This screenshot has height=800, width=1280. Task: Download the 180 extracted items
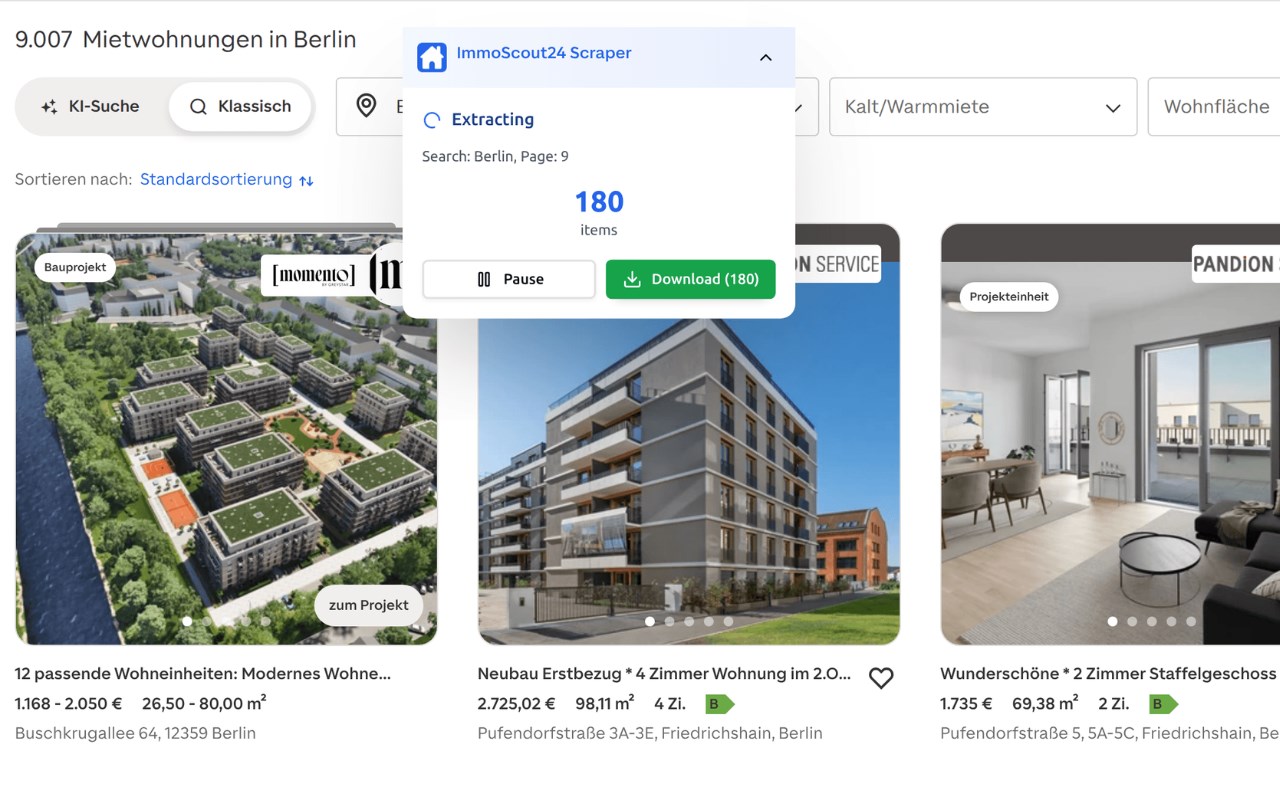(x=690, y=279)
